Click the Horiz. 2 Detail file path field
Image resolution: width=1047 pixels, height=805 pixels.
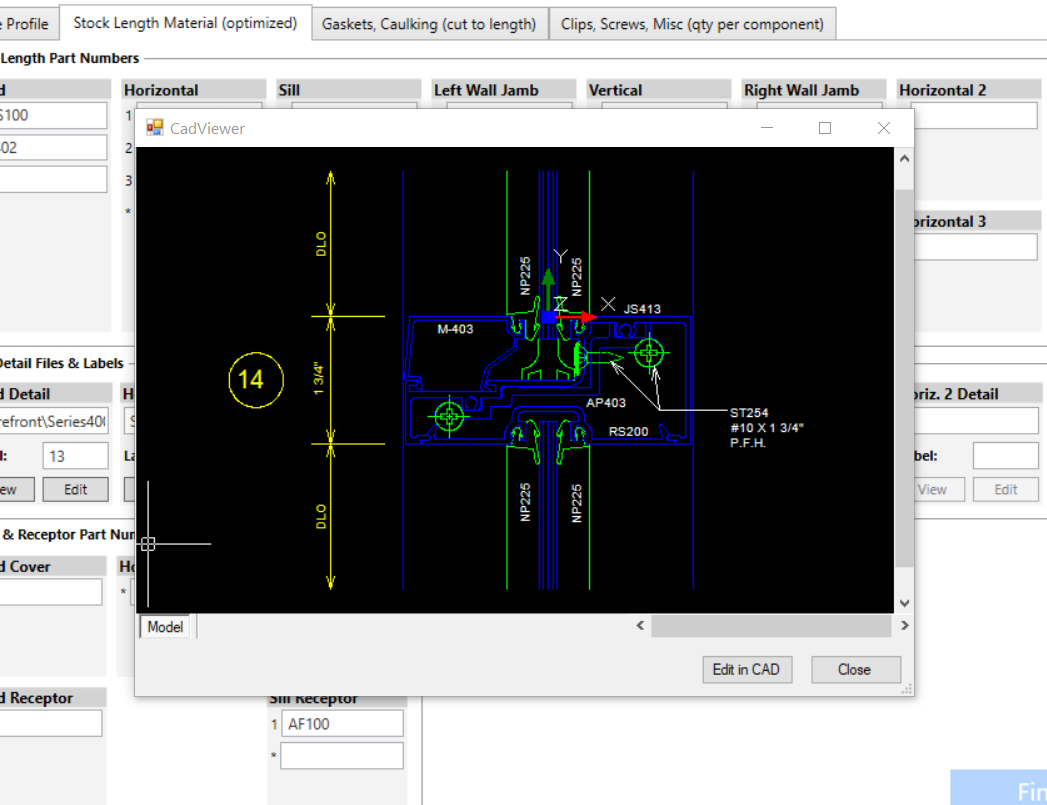pyautogui.click(x=976, y=421)
